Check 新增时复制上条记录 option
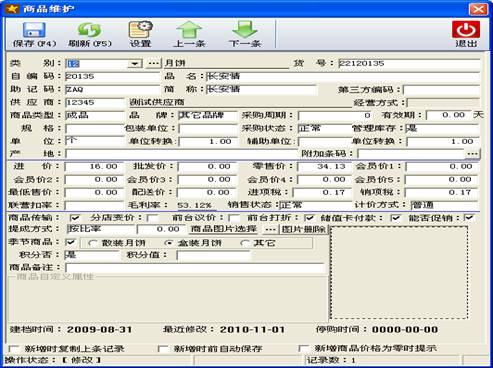The image size is (493, 368). [14, 349]
